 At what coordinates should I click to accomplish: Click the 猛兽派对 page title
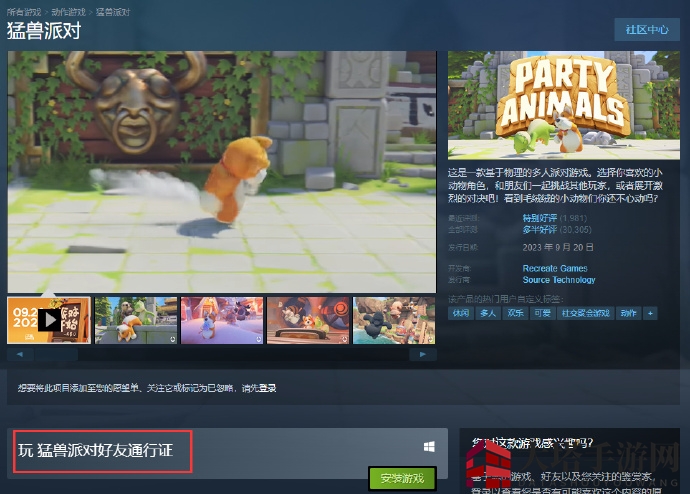pyautogui.click(x=44, y=31)
